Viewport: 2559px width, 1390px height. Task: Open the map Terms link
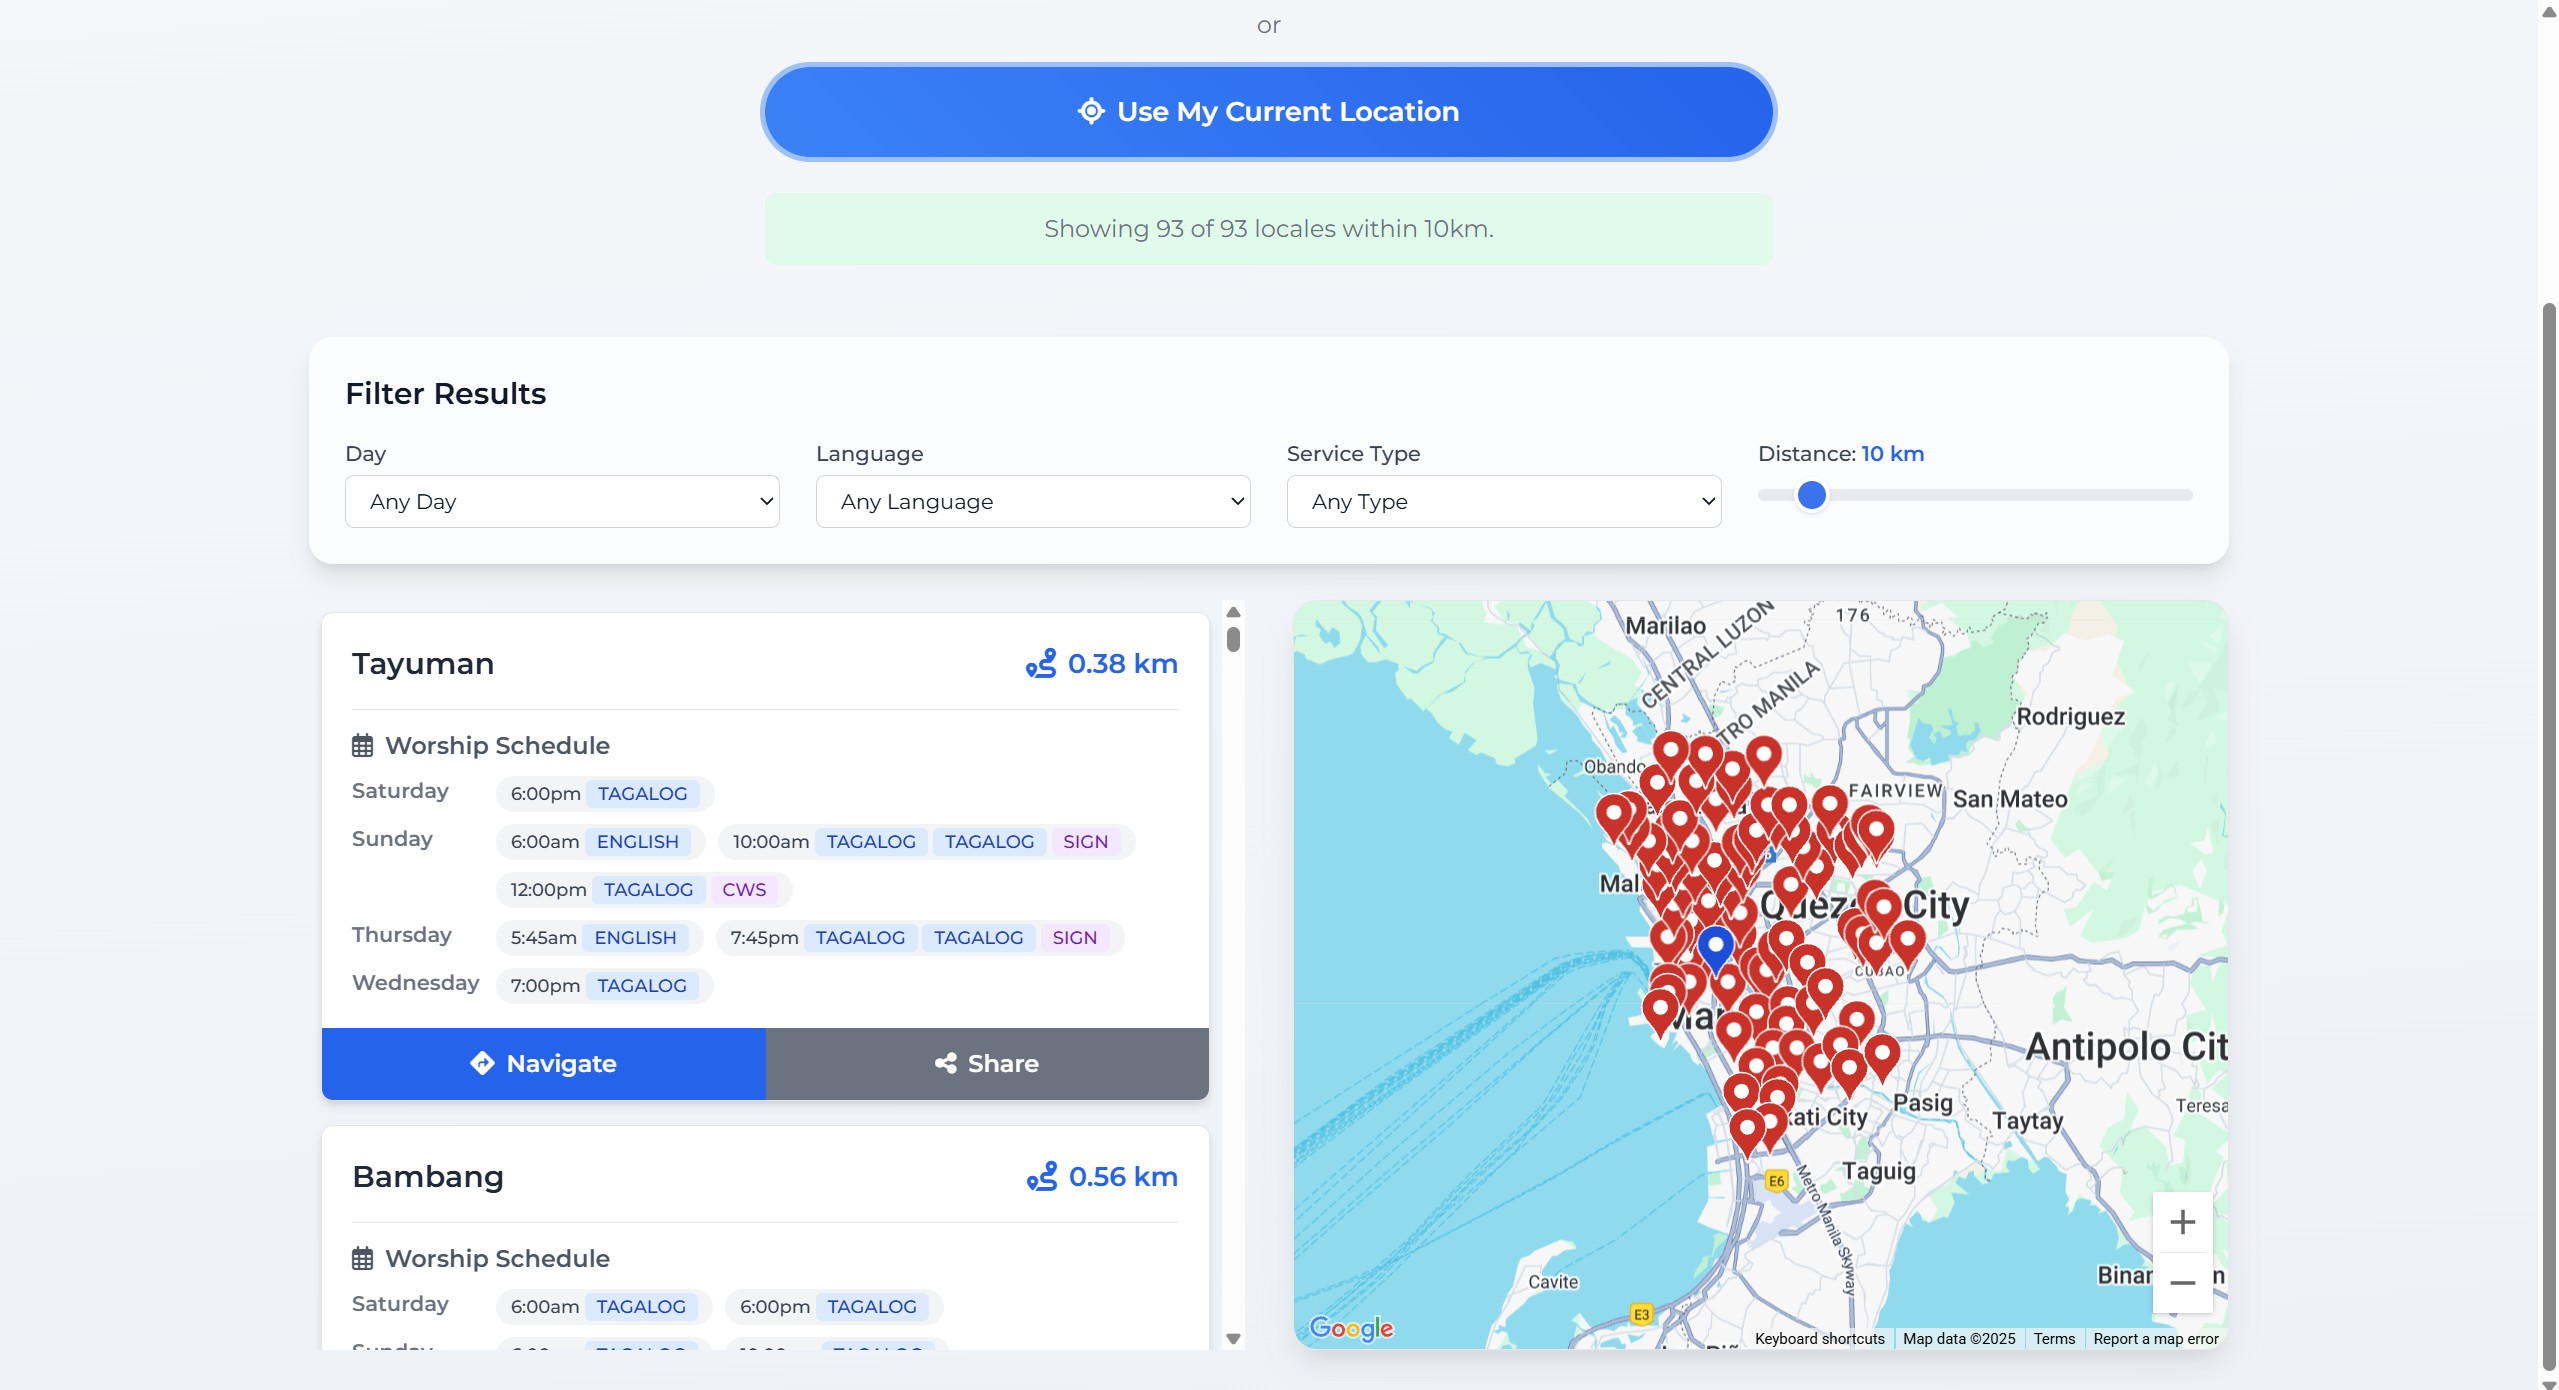click(x=2054, y=1339)
